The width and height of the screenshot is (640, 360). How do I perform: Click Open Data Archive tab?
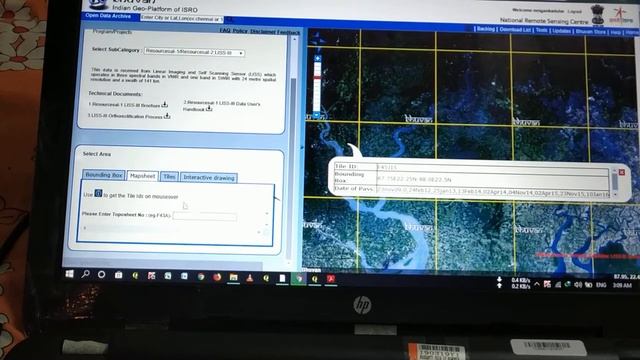[108, 16]
